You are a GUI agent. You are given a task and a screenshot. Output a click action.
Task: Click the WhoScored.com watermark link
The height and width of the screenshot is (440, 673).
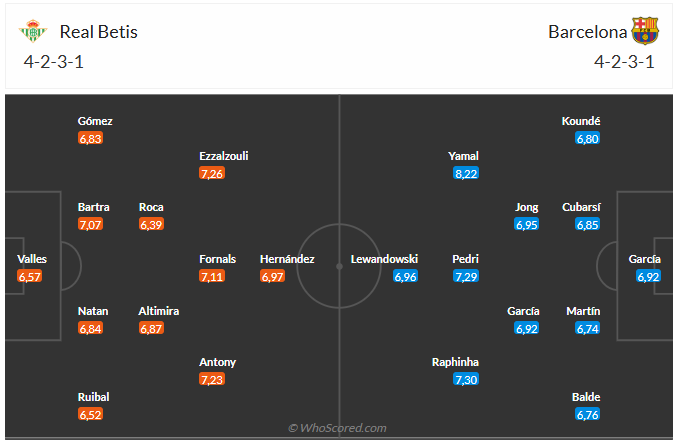point(337,428)
